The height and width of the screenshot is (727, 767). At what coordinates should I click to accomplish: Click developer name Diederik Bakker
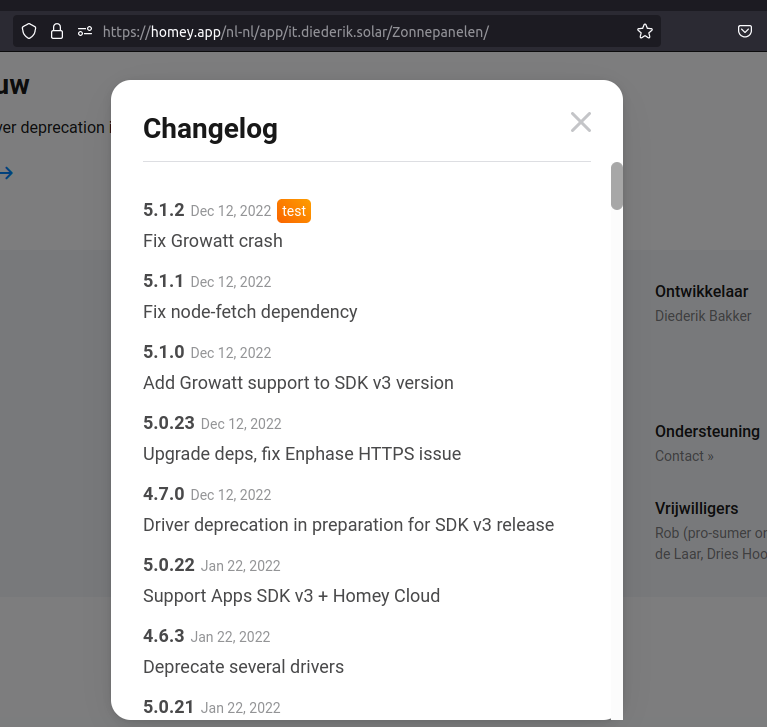[x=703, y=316]
